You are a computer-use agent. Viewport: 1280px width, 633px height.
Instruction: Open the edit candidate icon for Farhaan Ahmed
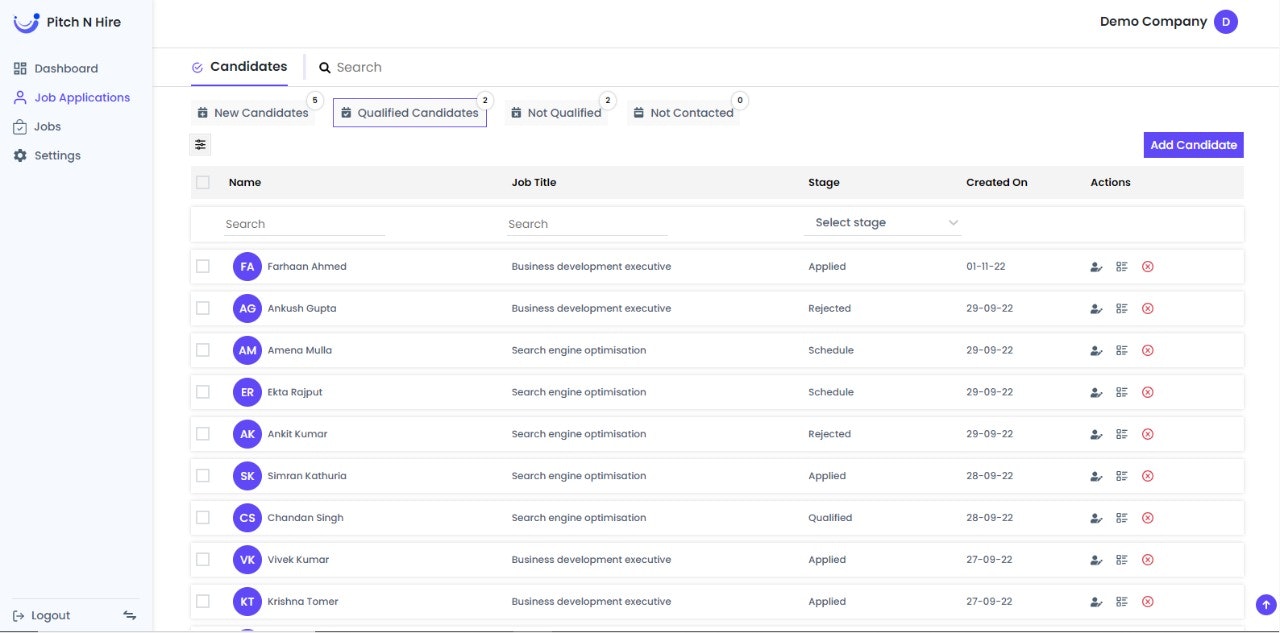coord(1096,267)
